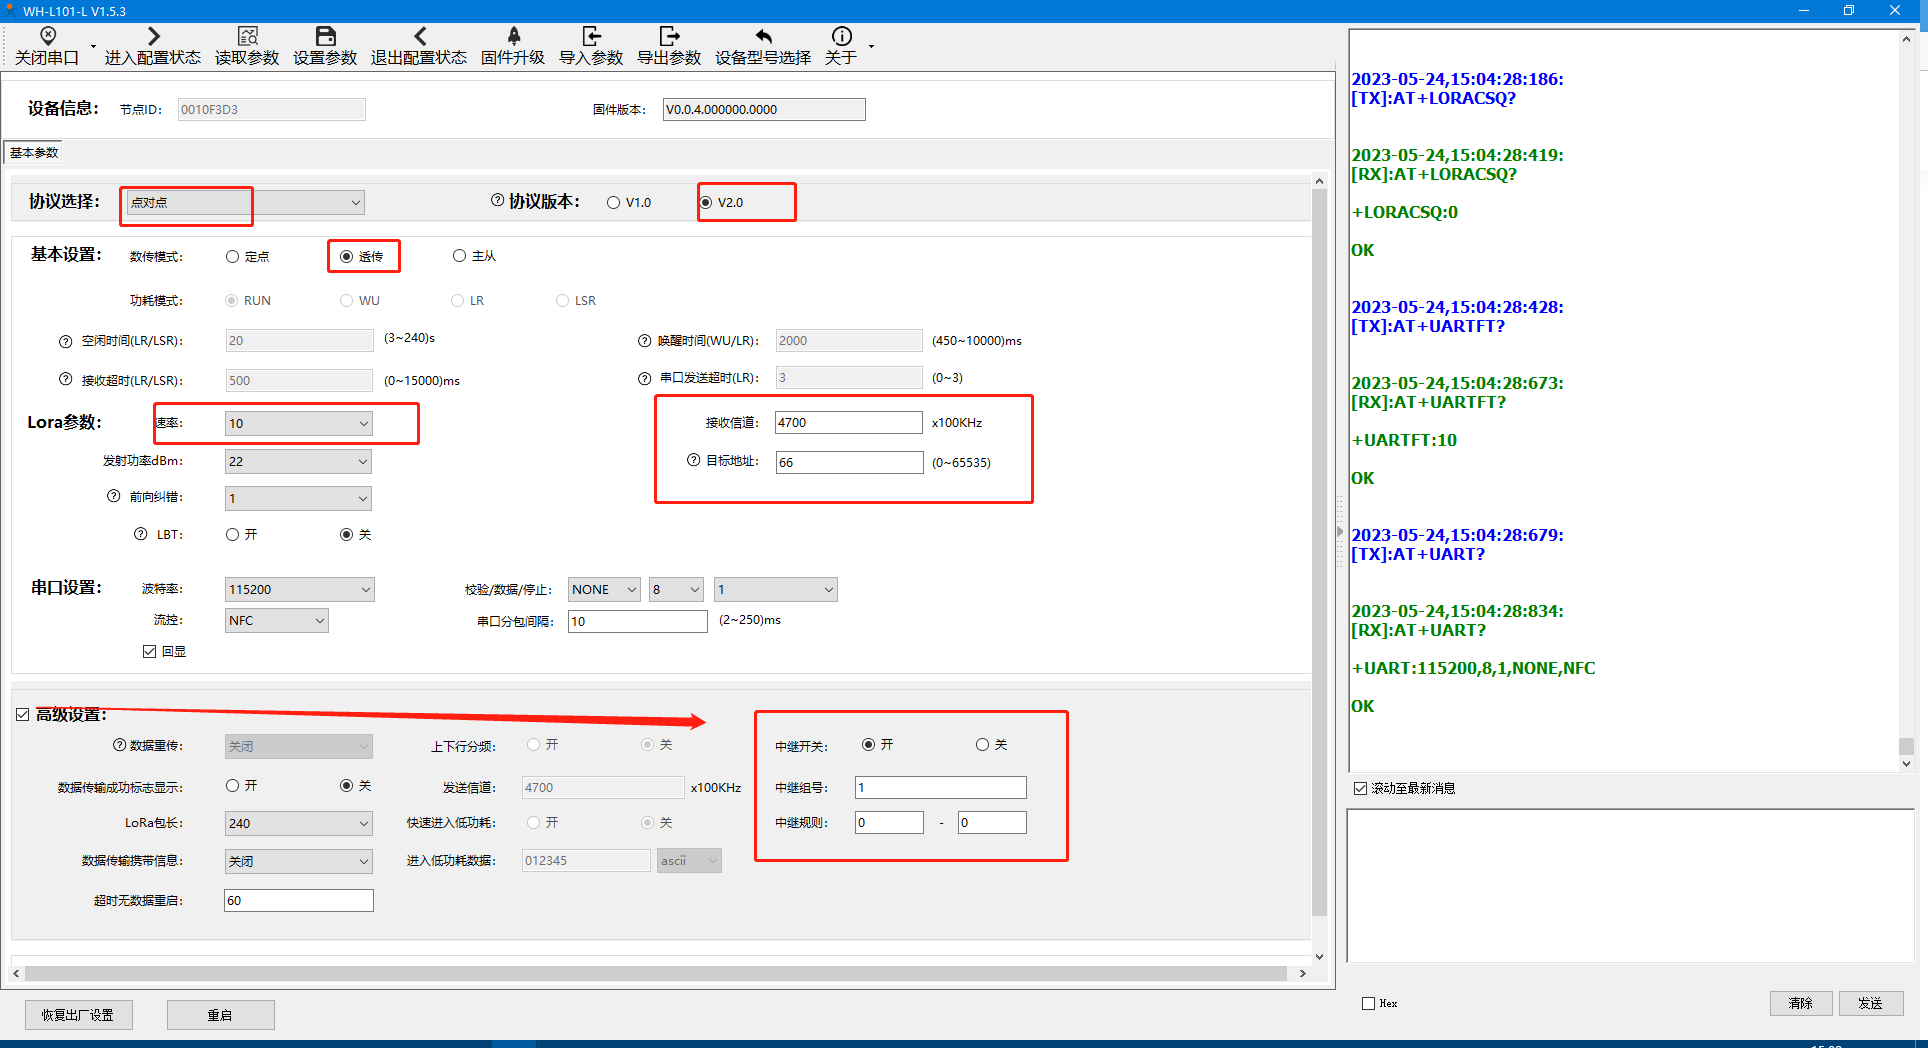Click the 进入配置状态 toolbar icon
This screenshot has height=1048, width=1928.
[x=152, y=37]
